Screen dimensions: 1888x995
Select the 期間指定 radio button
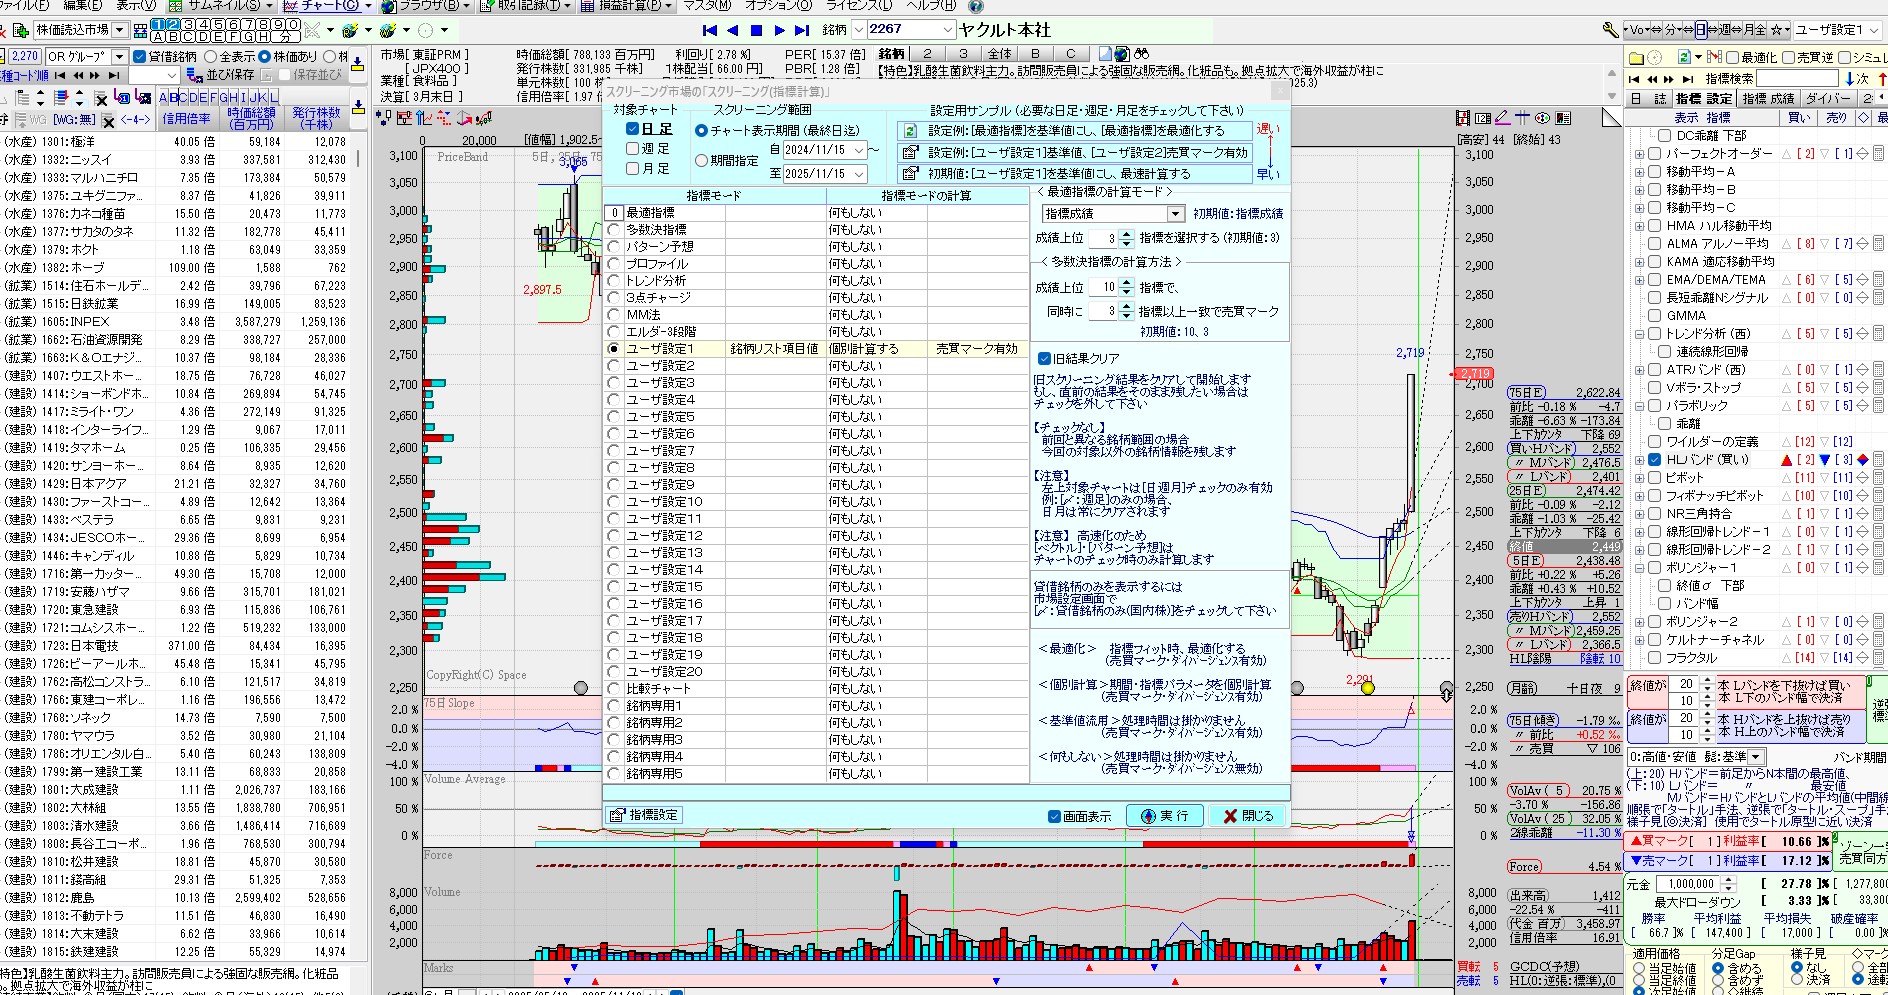click(701, 161)
